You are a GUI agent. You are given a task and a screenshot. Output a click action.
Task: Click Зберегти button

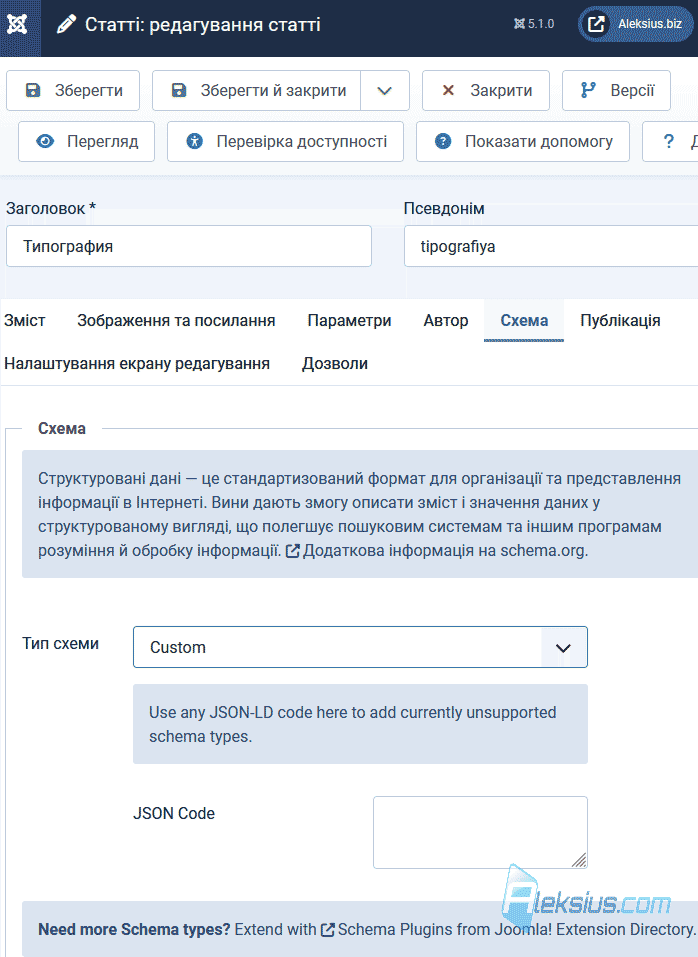73,90
